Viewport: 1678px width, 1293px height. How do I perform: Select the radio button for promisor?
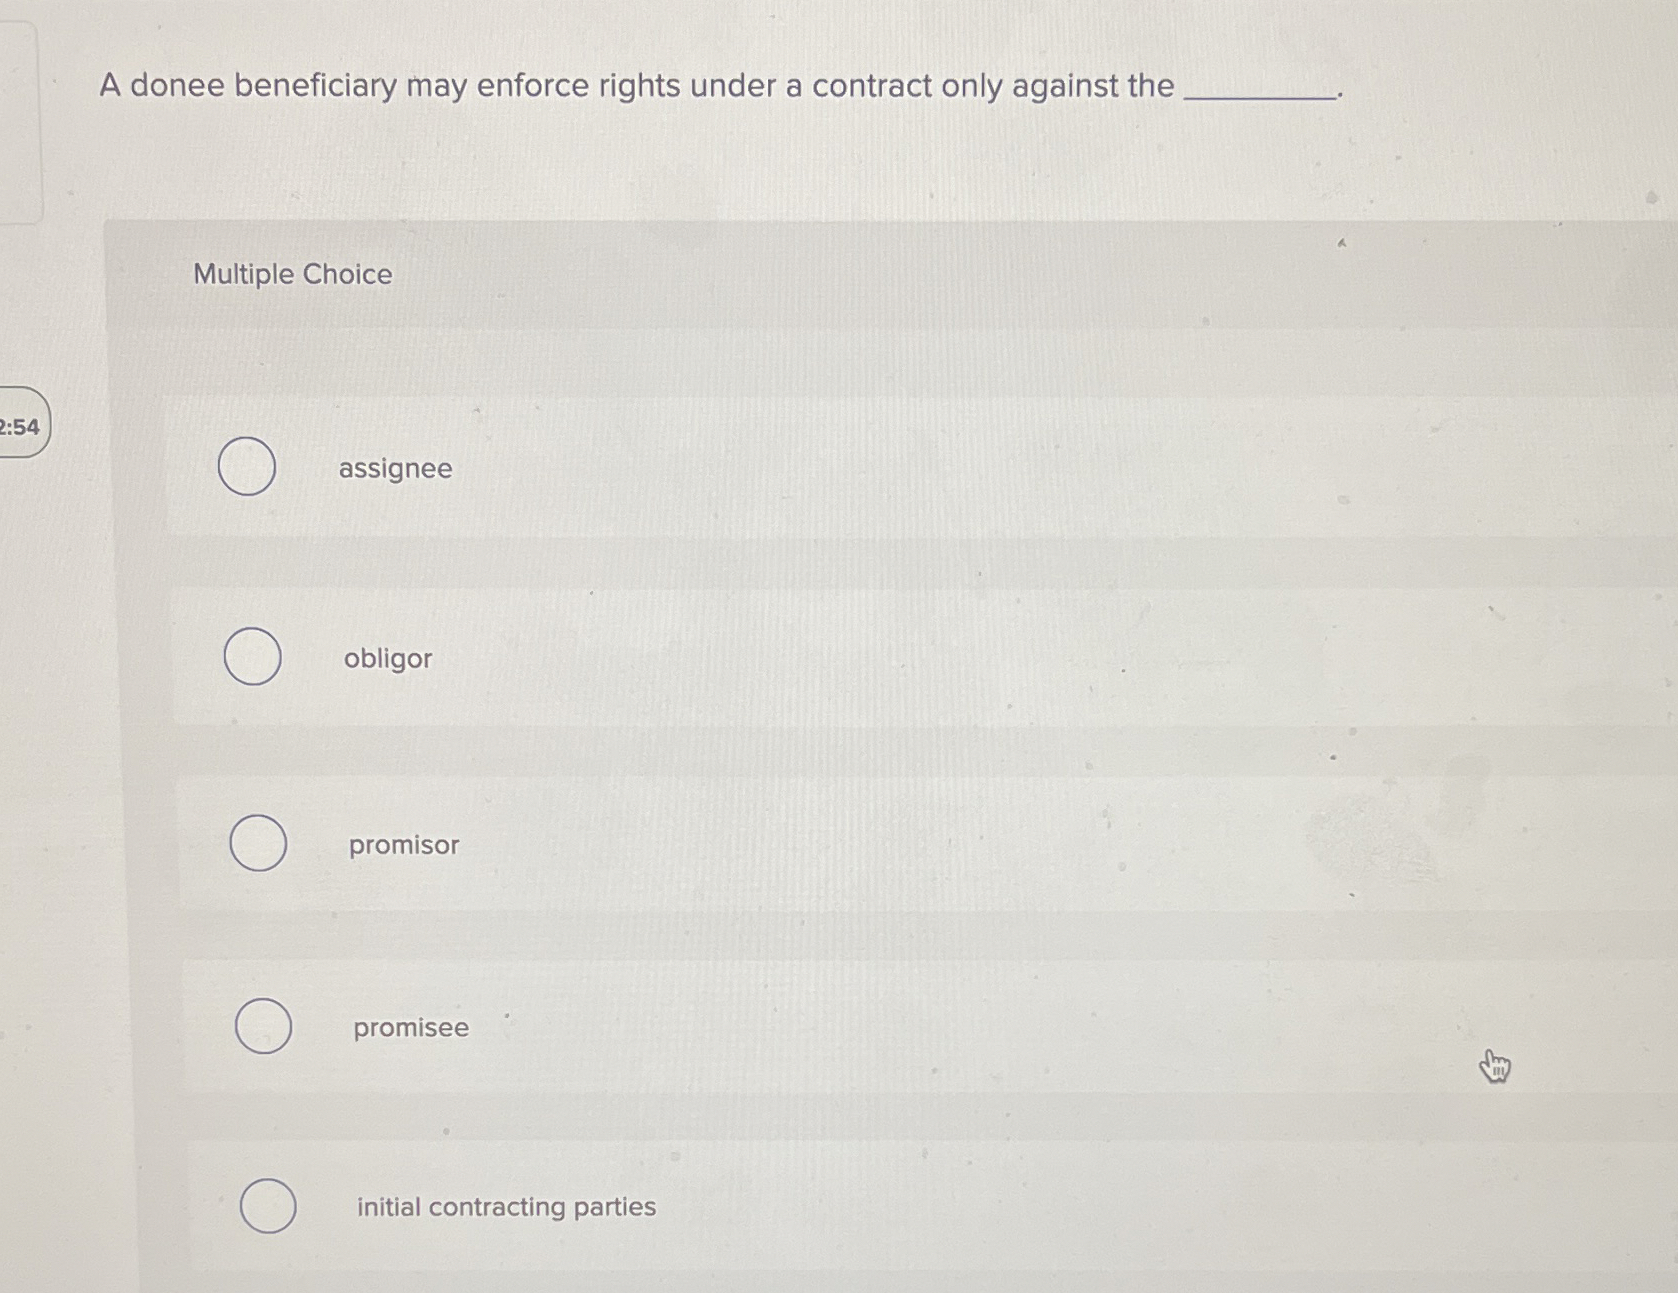click(x=258, y=843)
